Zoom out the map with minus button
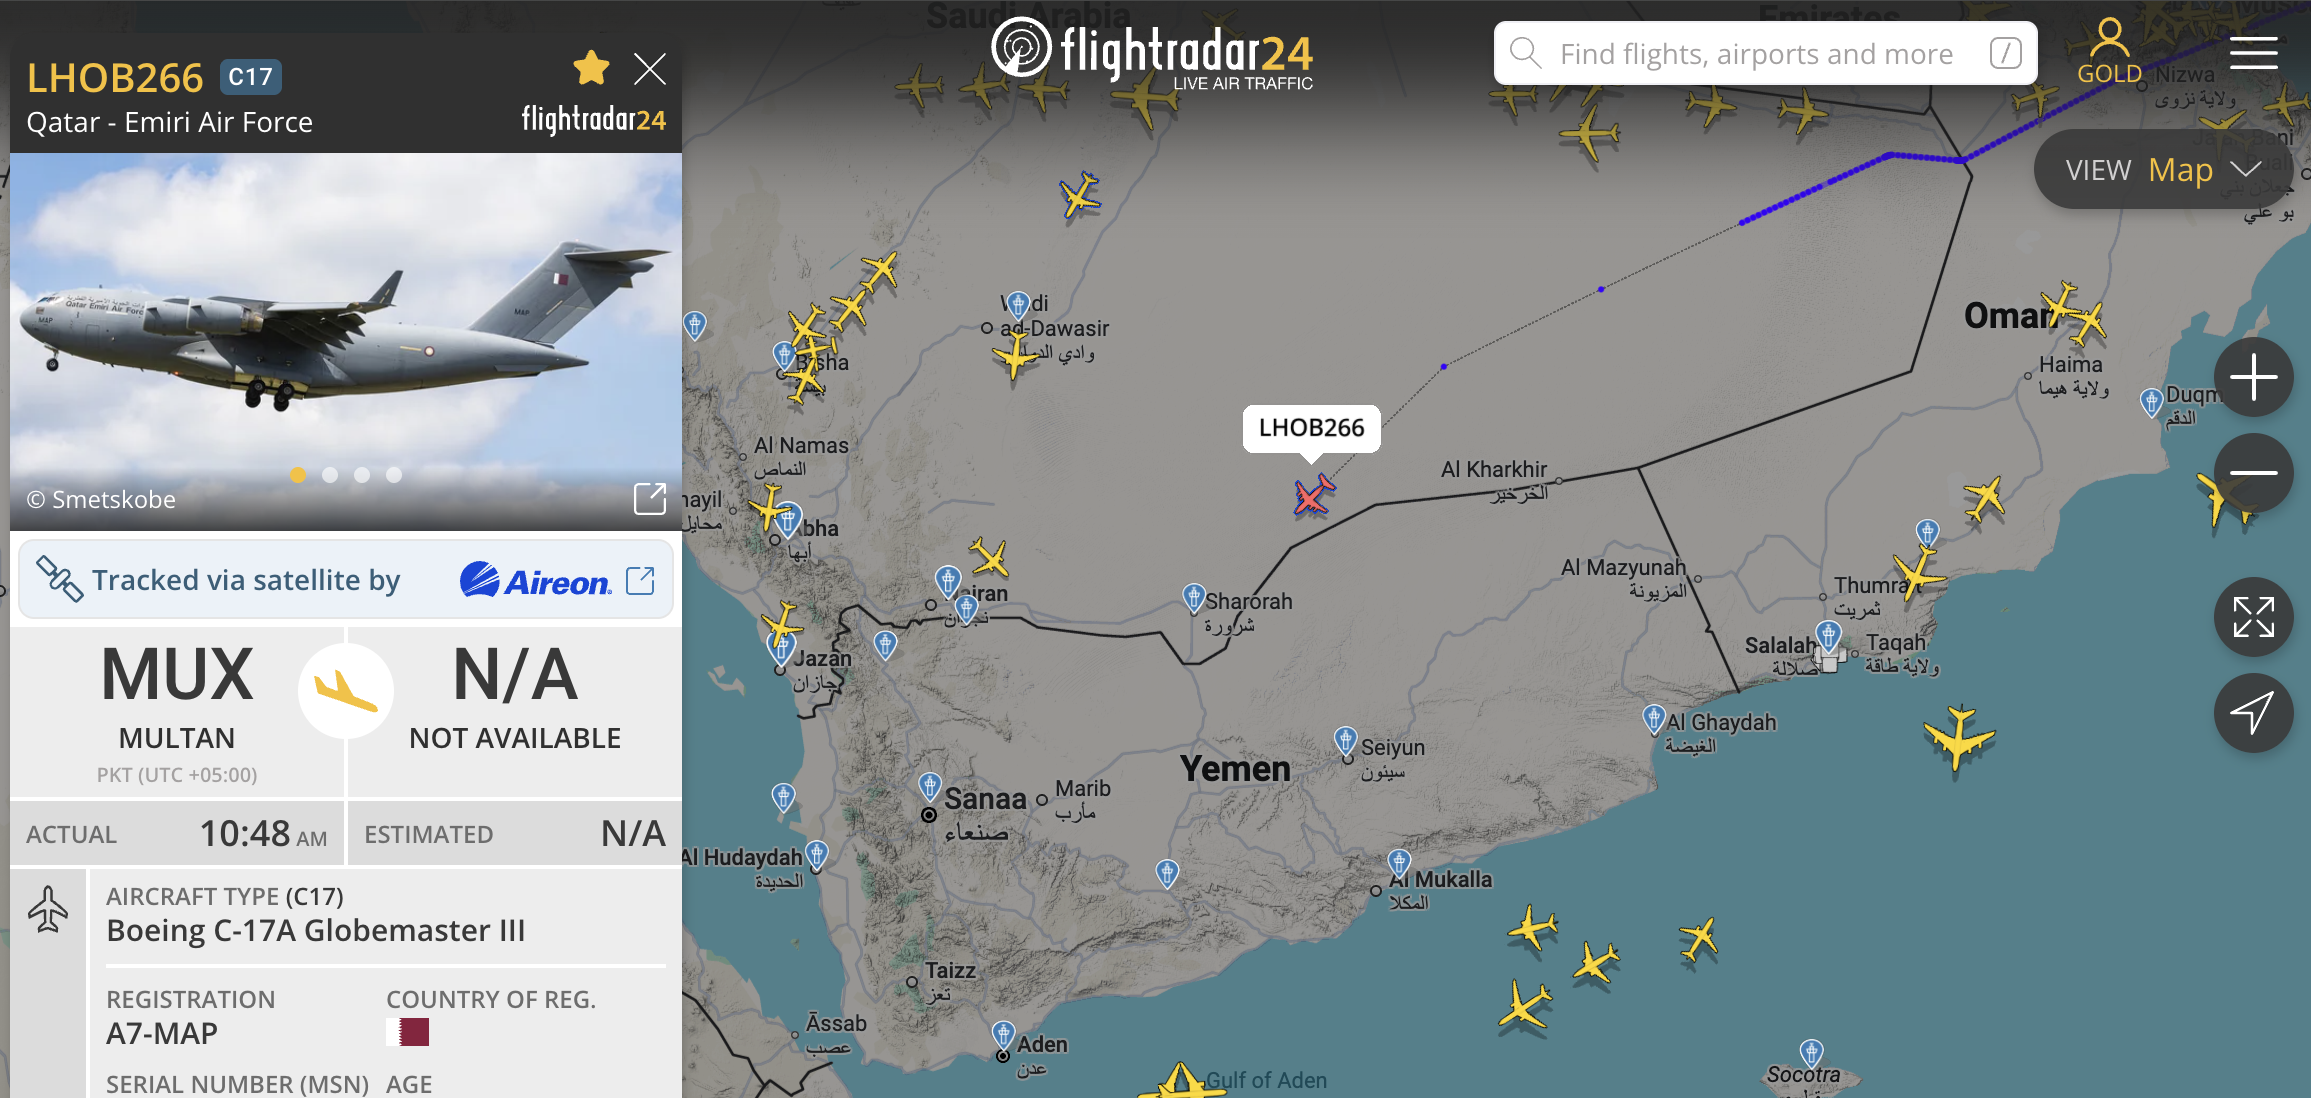The height and width of the screenshot is (1098, 2311). tap(2254, 472)
